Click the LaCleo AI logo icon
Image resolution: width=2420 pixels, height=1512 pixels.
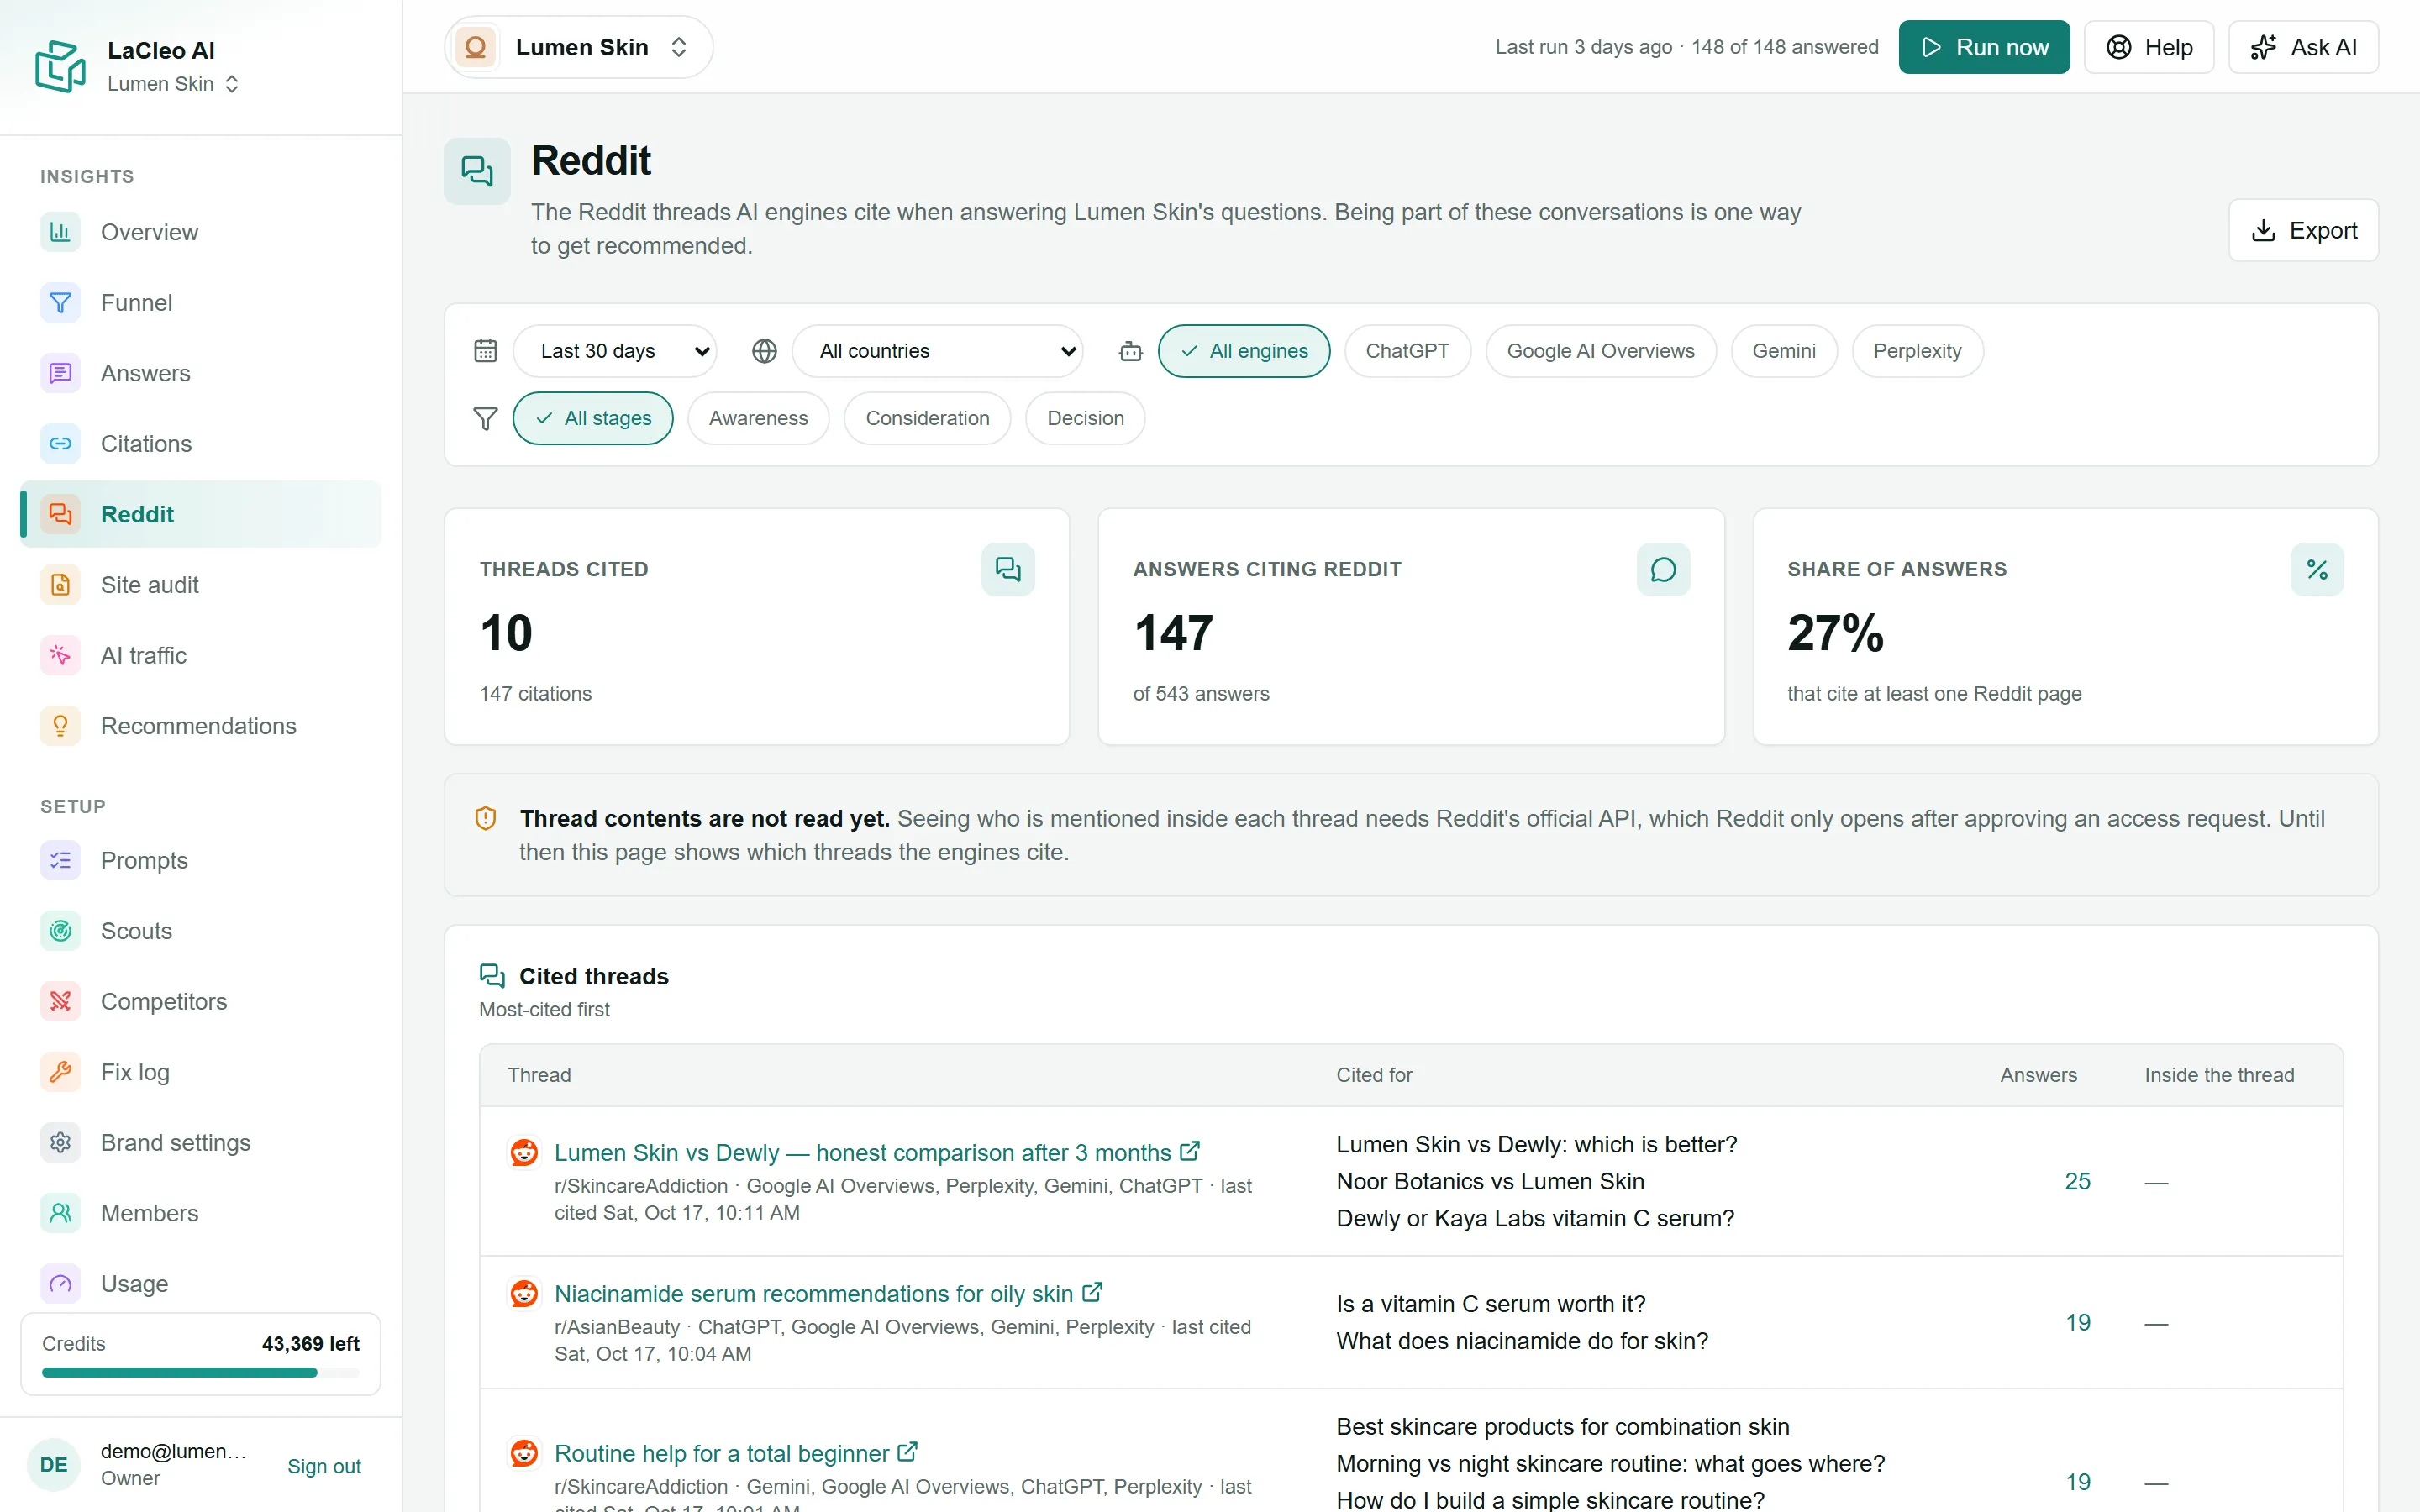click(x=60, y=66)
